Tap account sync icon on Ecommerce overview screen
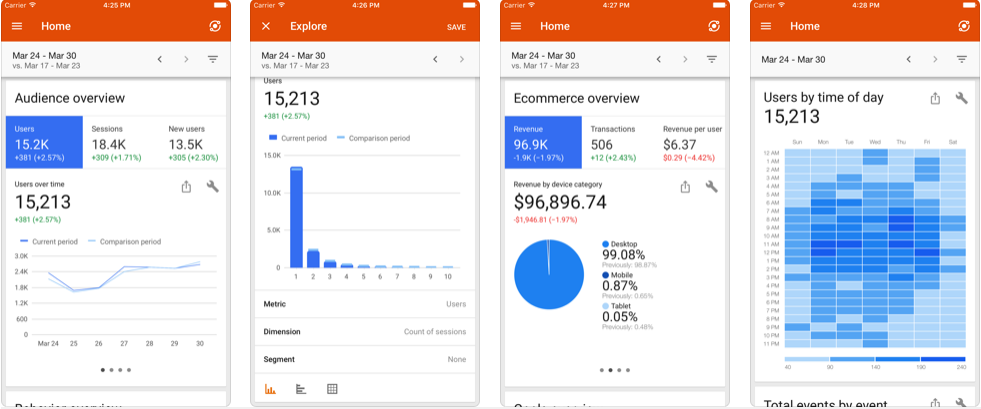The image size is (981, 409). point(714,26)
